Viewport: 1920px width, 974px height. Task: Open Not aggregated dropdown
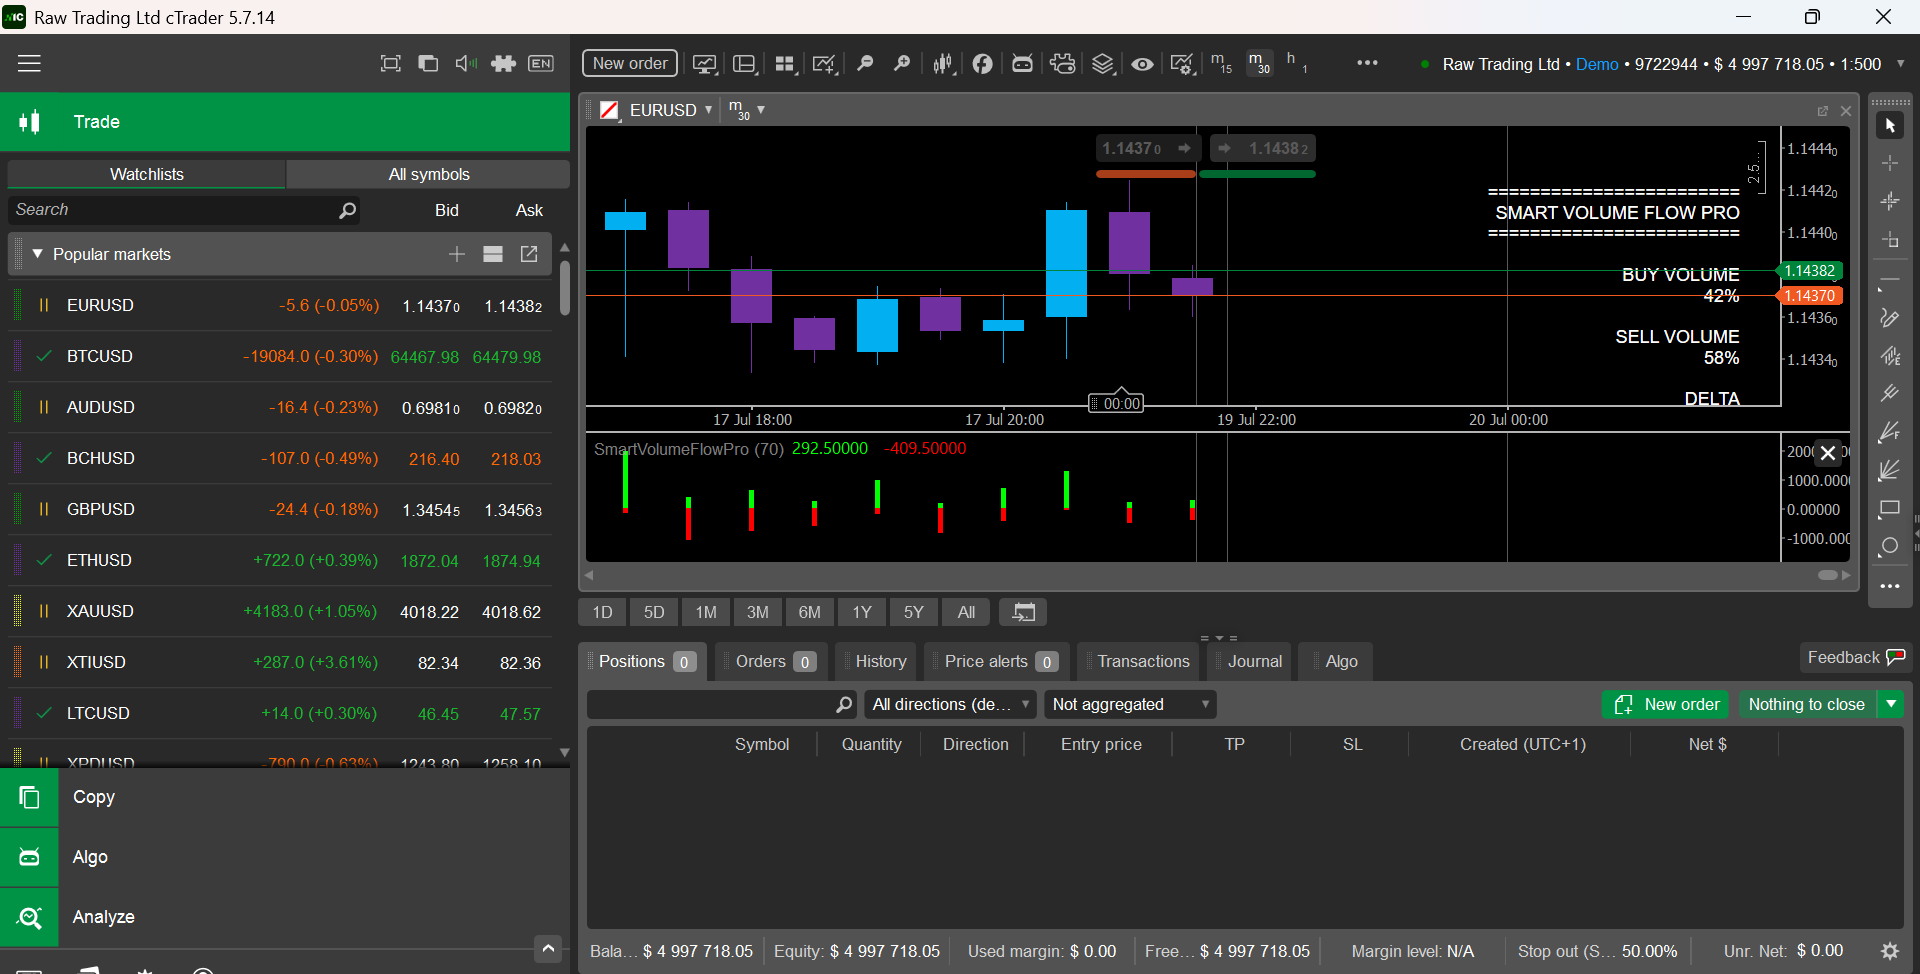(x=1130, y=704)
